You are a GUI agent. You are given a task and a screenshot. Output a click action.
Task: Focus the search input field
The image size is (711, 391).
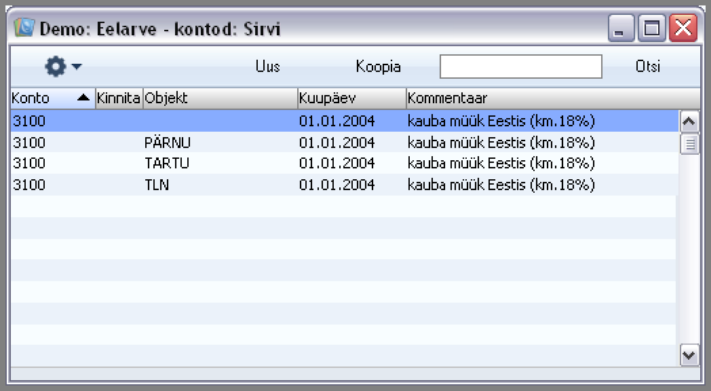pyautogui.click(x=521, y=67)
